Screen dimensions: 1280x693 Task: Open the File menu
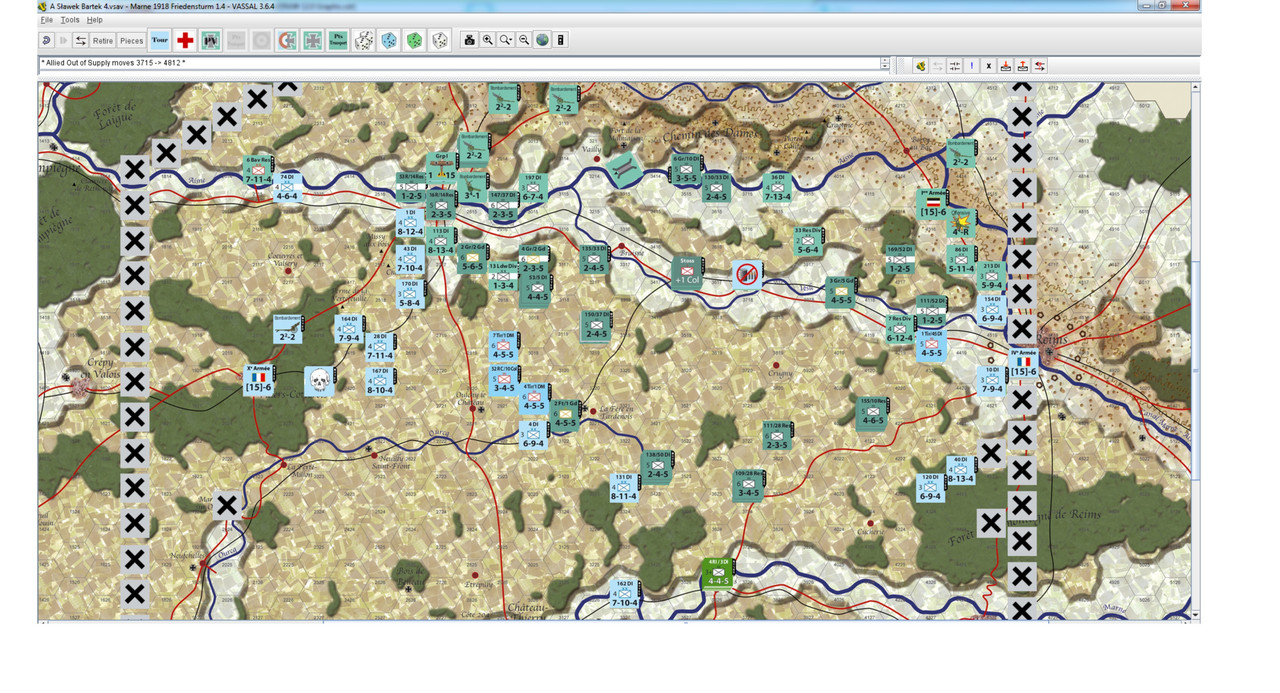(46, 20)
